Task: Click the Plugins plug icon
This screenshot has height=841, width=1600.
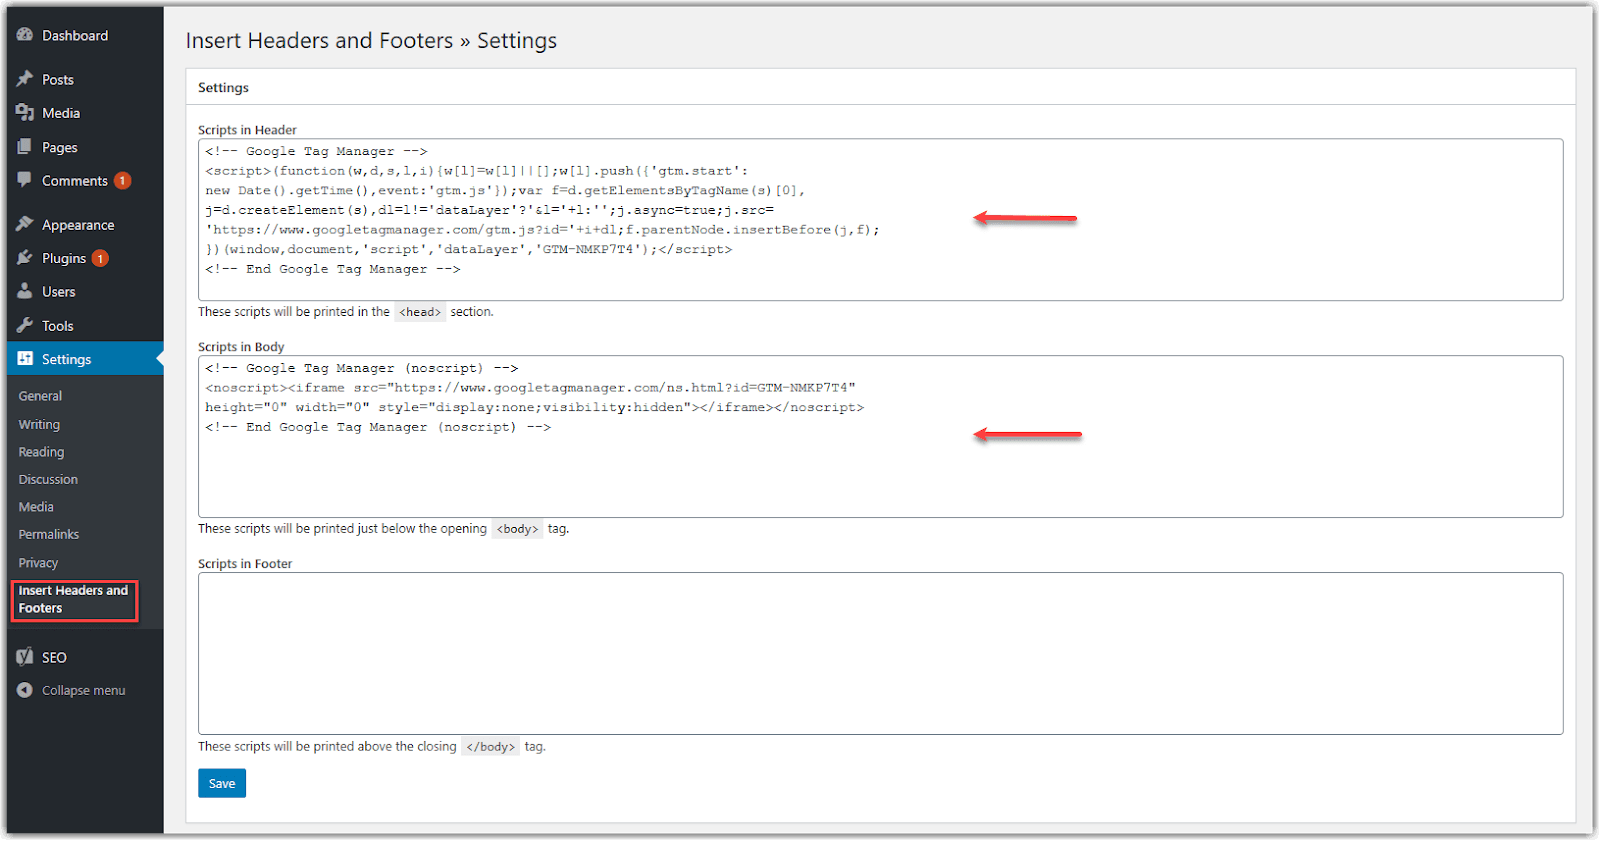Action: pos(25,258)
